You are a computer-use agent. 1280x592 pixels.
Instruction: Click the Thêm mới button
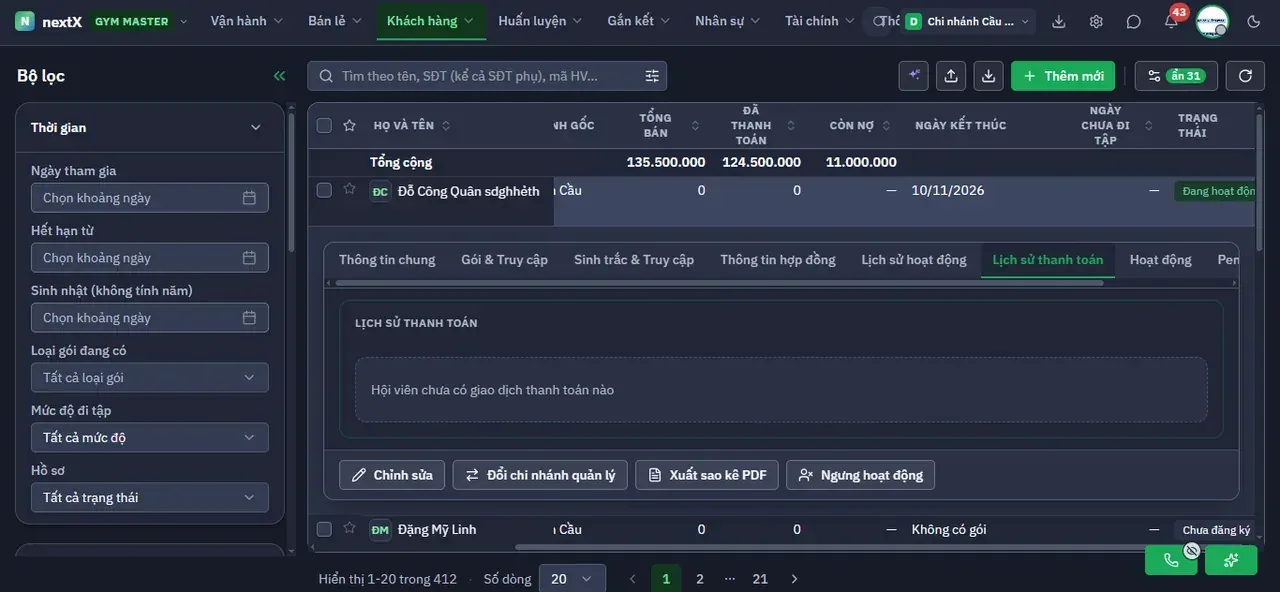(x=1063, y=76)
